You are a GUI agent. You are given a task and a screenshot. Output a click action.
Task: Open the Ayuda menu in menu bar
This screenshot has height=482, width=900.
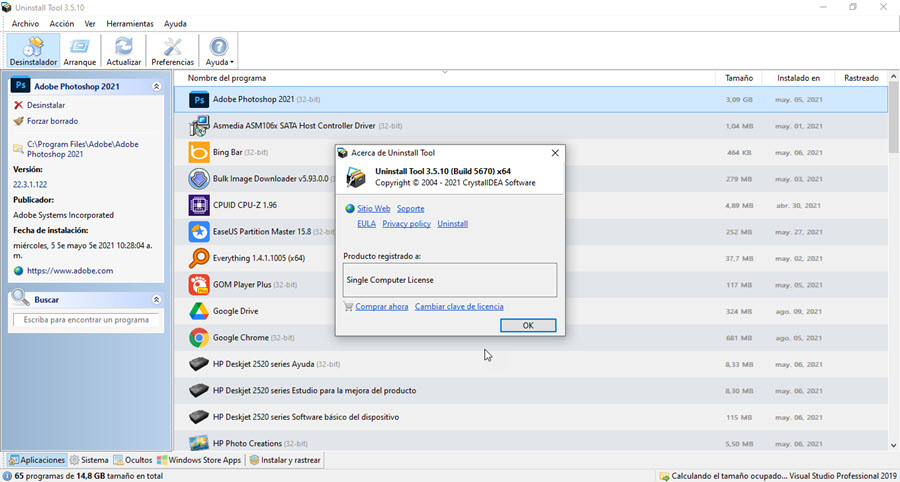pos(175,24)
